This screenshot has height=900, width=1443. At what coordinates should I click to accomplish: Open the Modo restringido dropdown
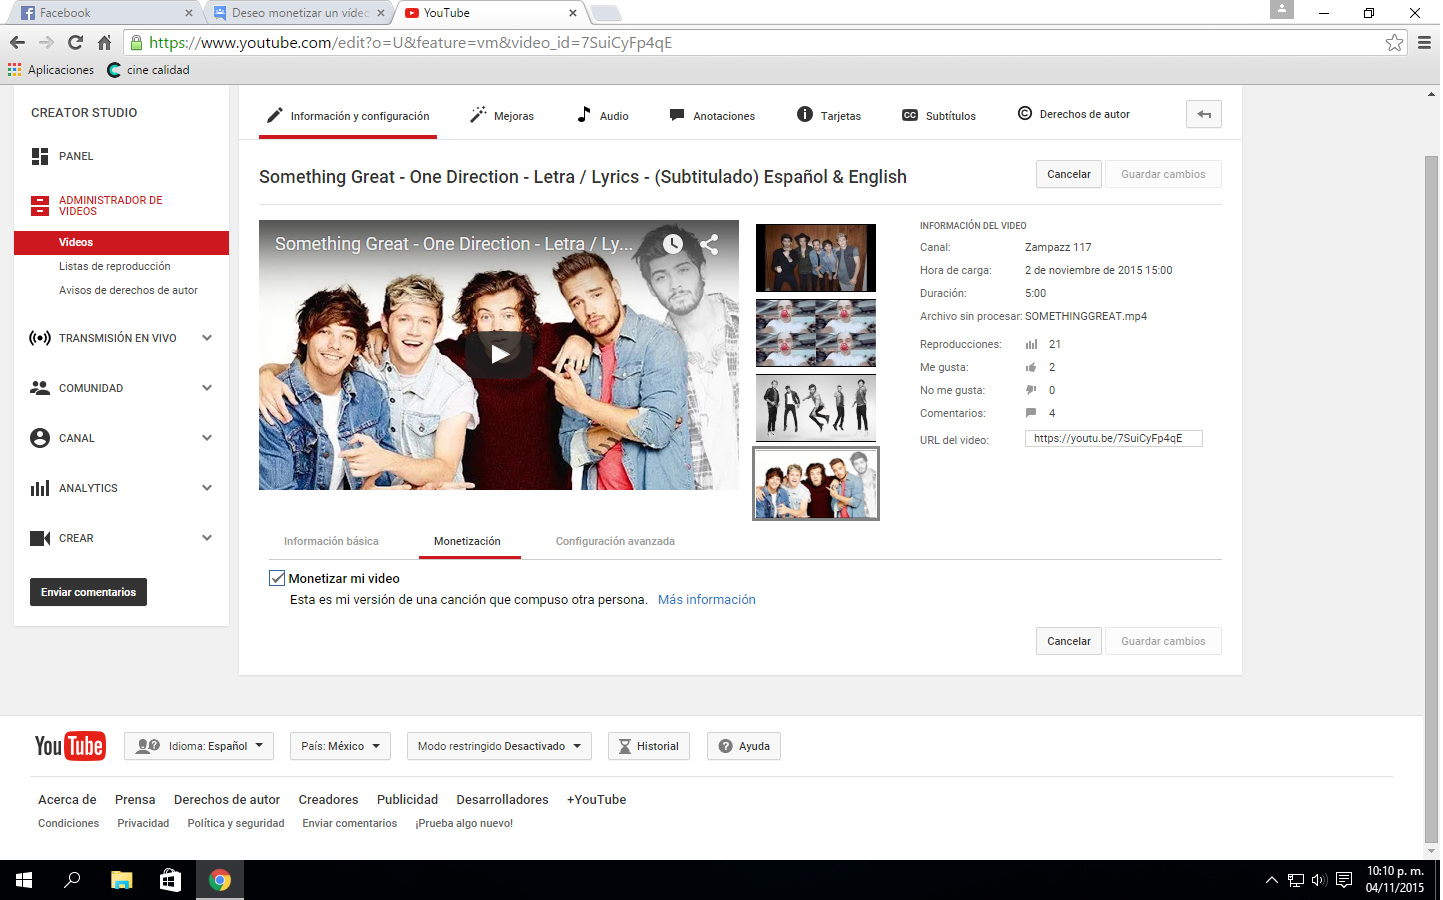click(x=499, y=746)
